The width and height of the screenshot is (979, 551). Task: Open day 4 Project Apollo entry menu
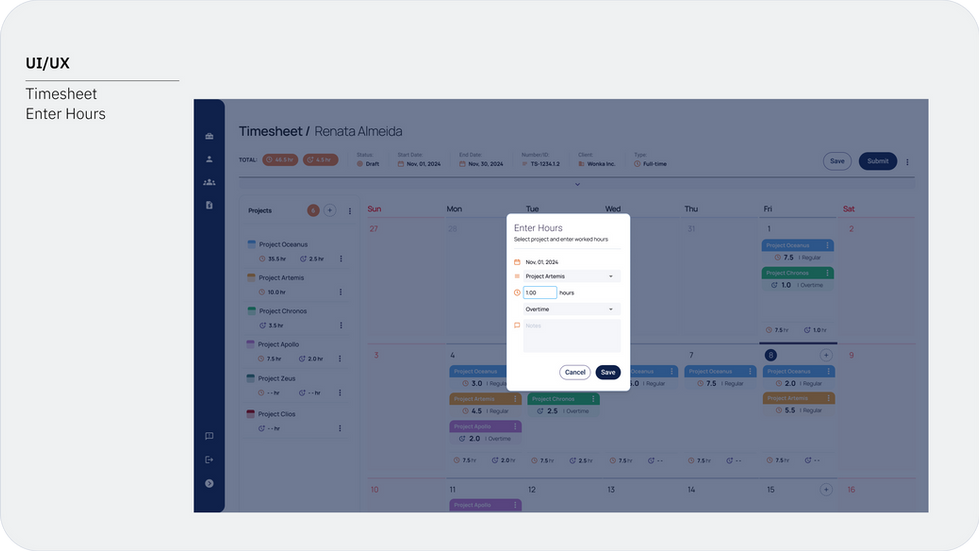(515, 427)
